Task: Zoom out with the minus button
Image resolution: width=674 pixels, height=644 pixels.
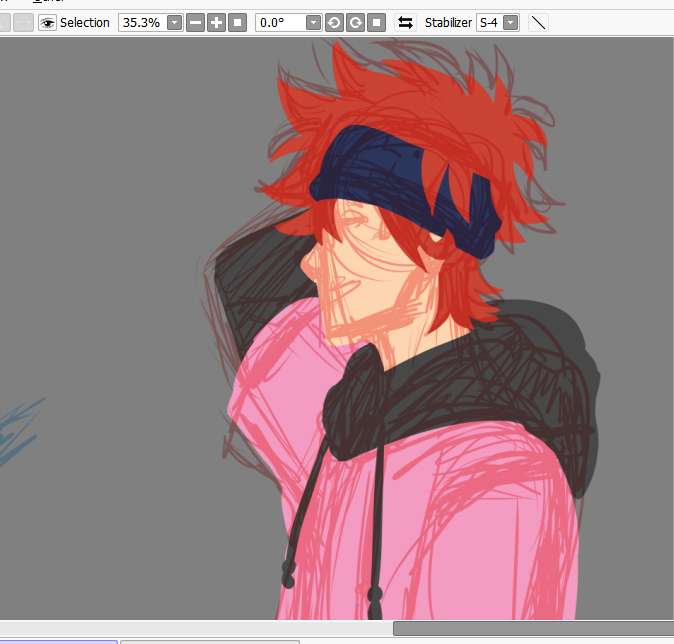Action: tap(196, 23)
